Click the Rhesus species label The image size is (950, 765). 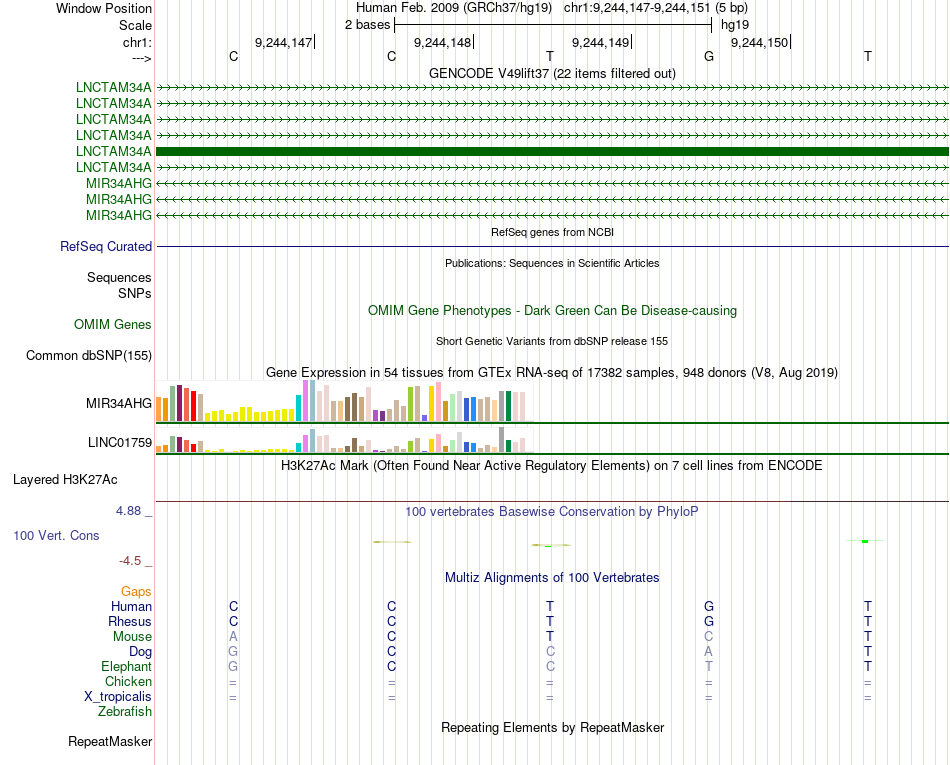(x=130, y=621)
